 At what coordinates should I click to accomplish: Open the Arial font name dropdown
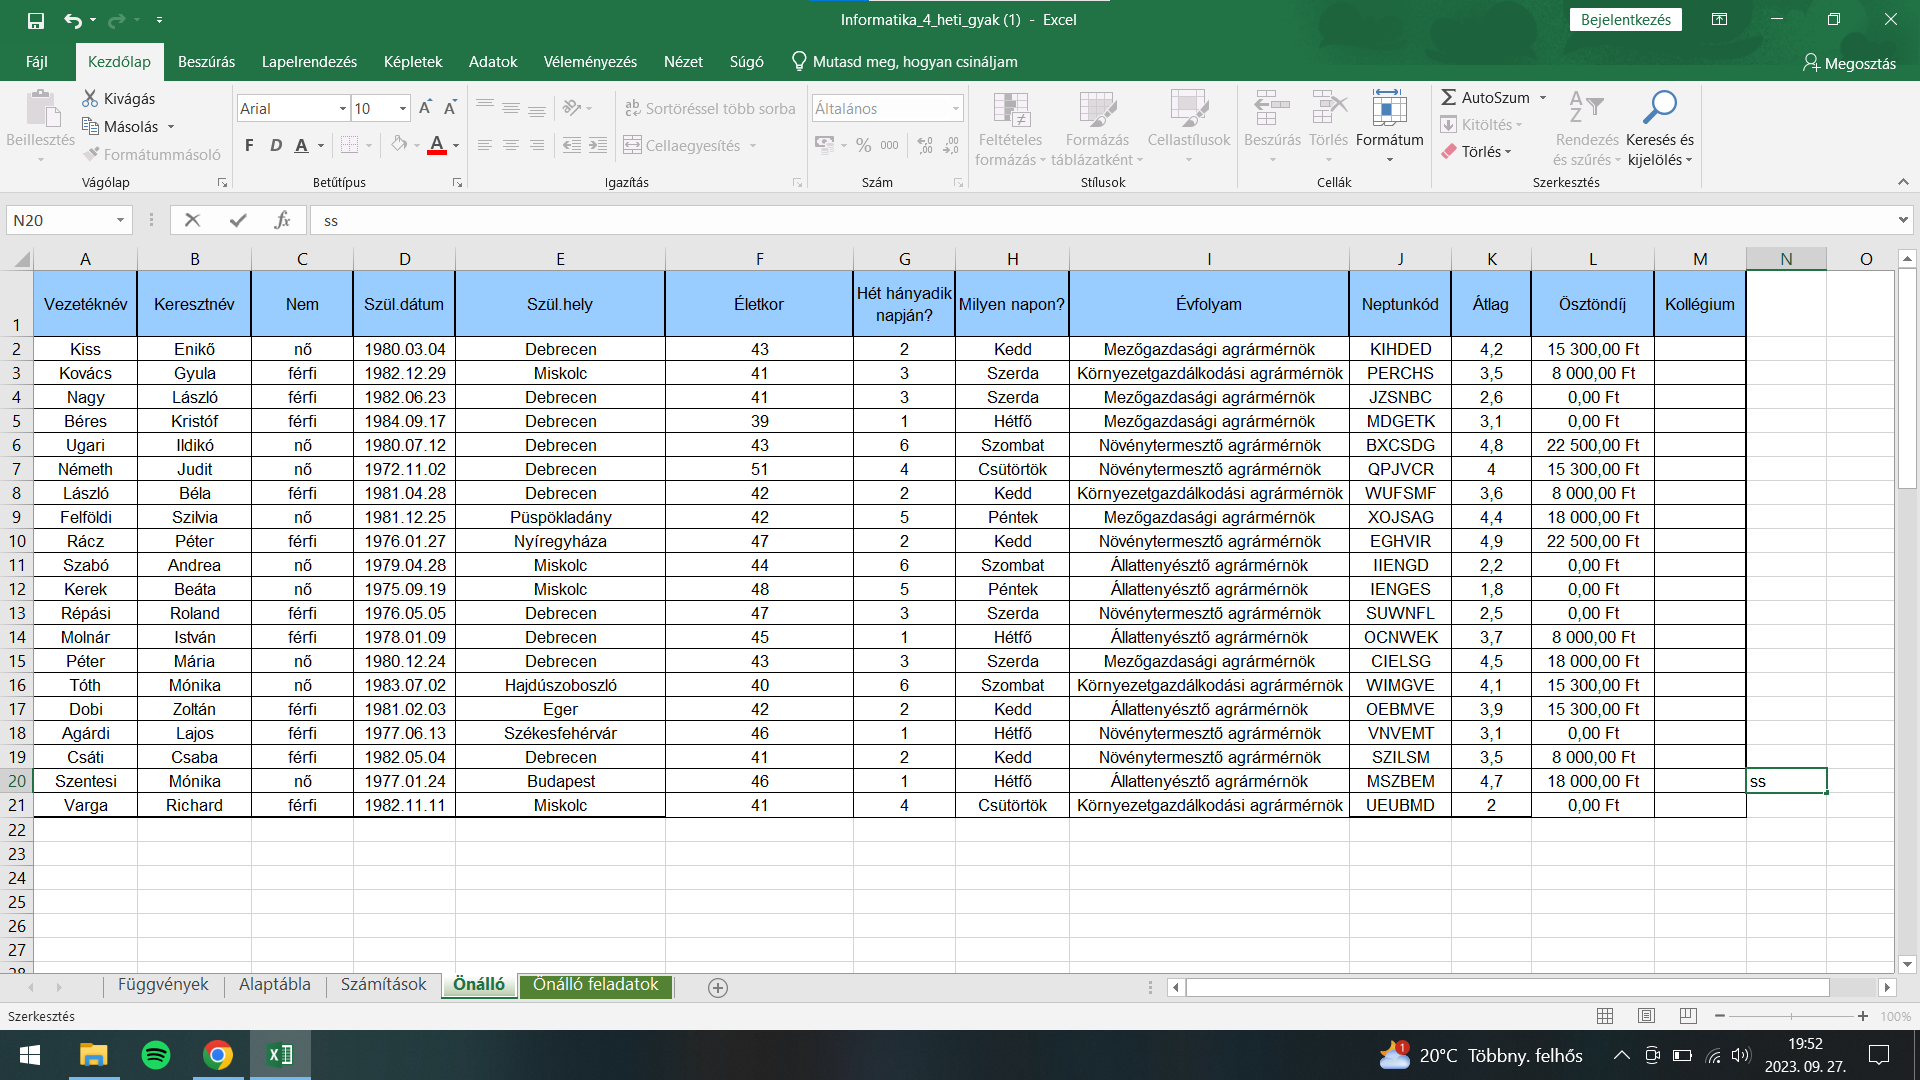pyautogui.click(x=342, y=108)
